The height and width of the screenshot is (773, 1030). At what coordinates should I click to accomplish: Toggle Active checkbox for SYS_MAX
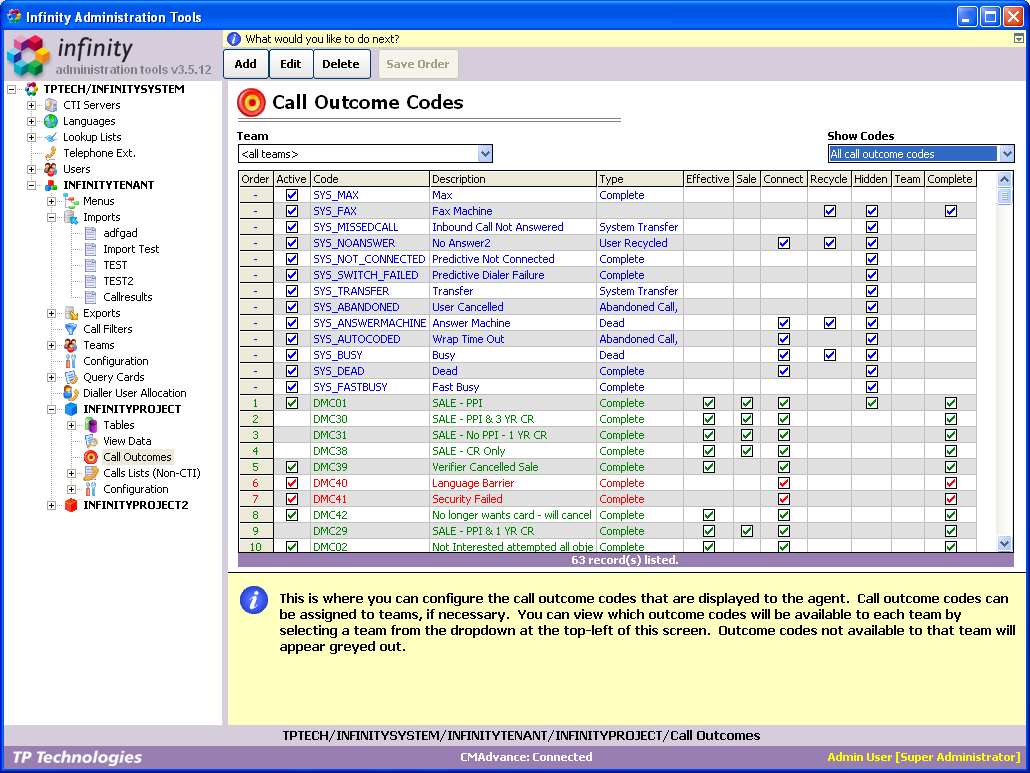[x=292, y=195]
